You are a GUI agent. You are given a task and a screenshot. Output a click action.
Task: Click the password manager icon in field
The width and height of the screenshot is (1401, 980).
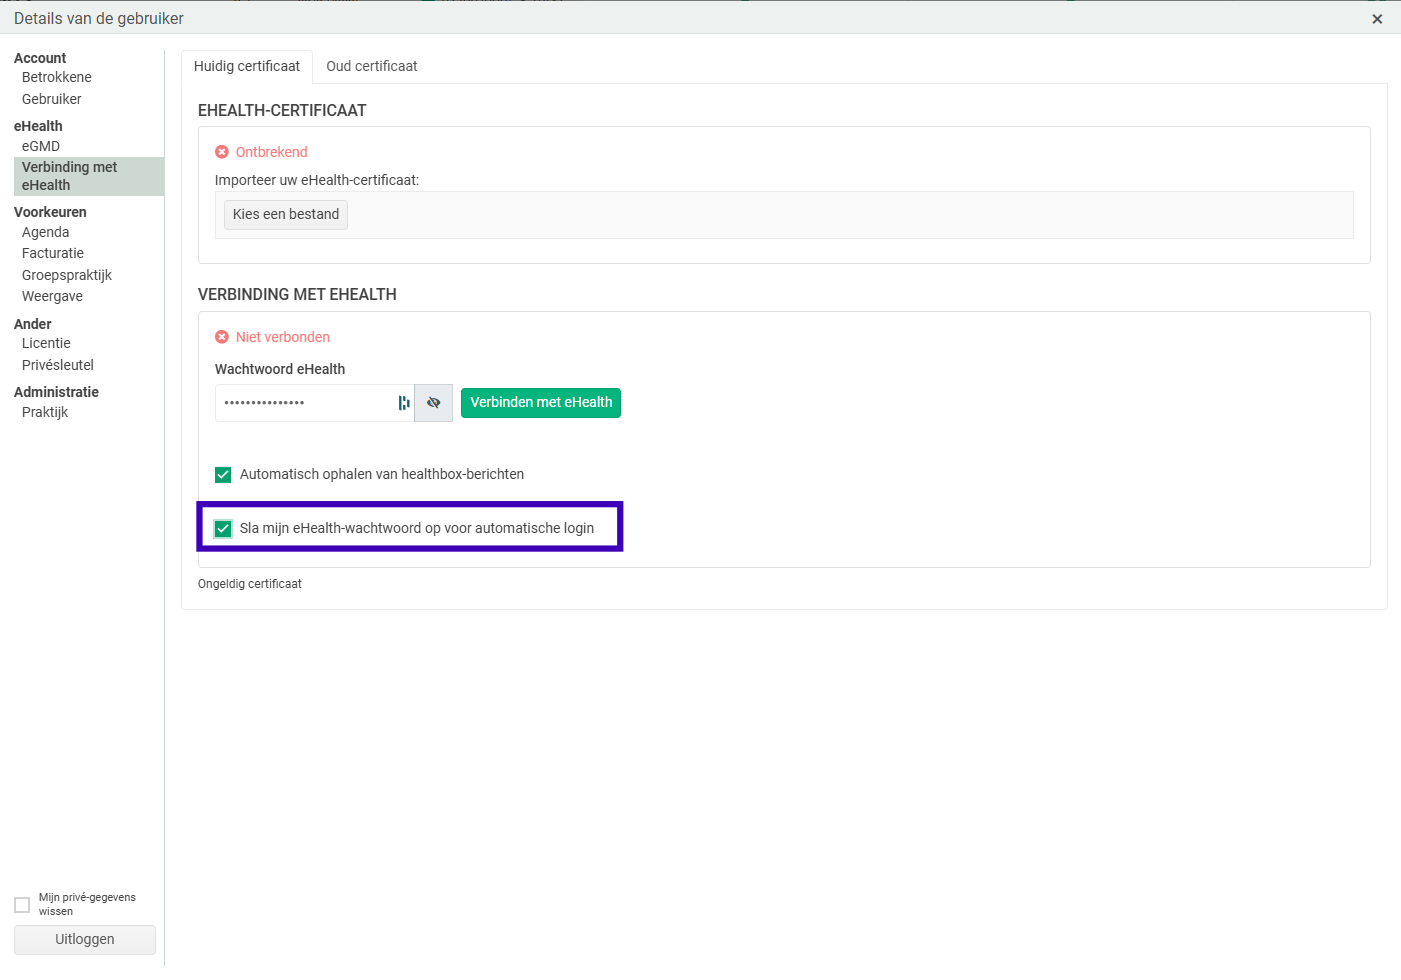(x=404, y=403)
